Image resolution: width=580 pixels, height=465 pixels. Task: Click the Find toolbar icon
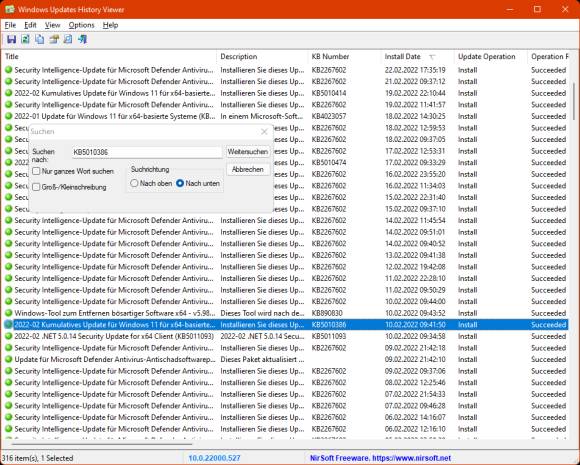(68, 39)
